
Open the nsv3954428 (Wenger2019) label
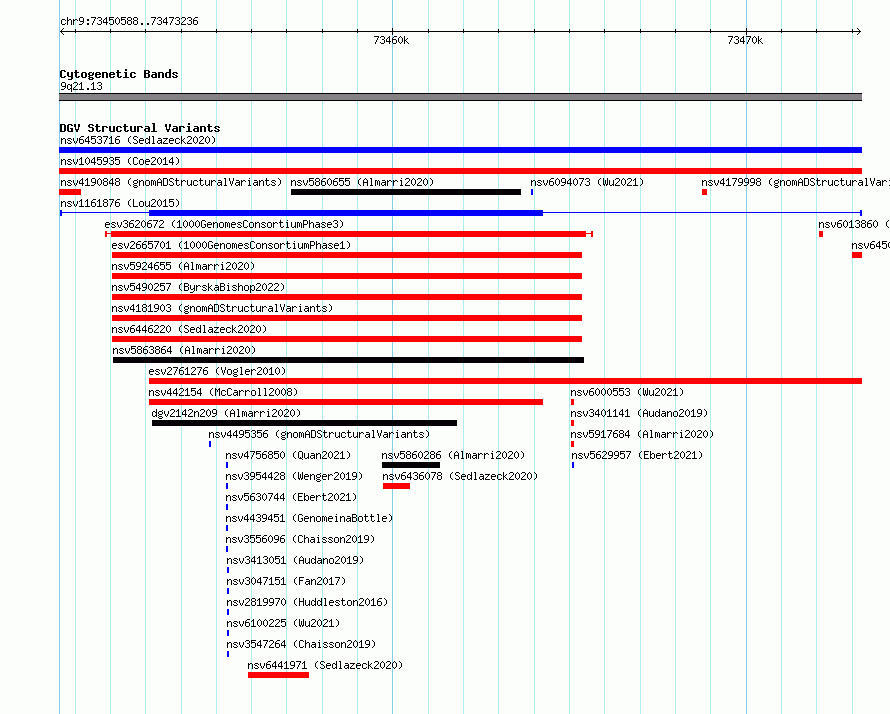(294, 476)
